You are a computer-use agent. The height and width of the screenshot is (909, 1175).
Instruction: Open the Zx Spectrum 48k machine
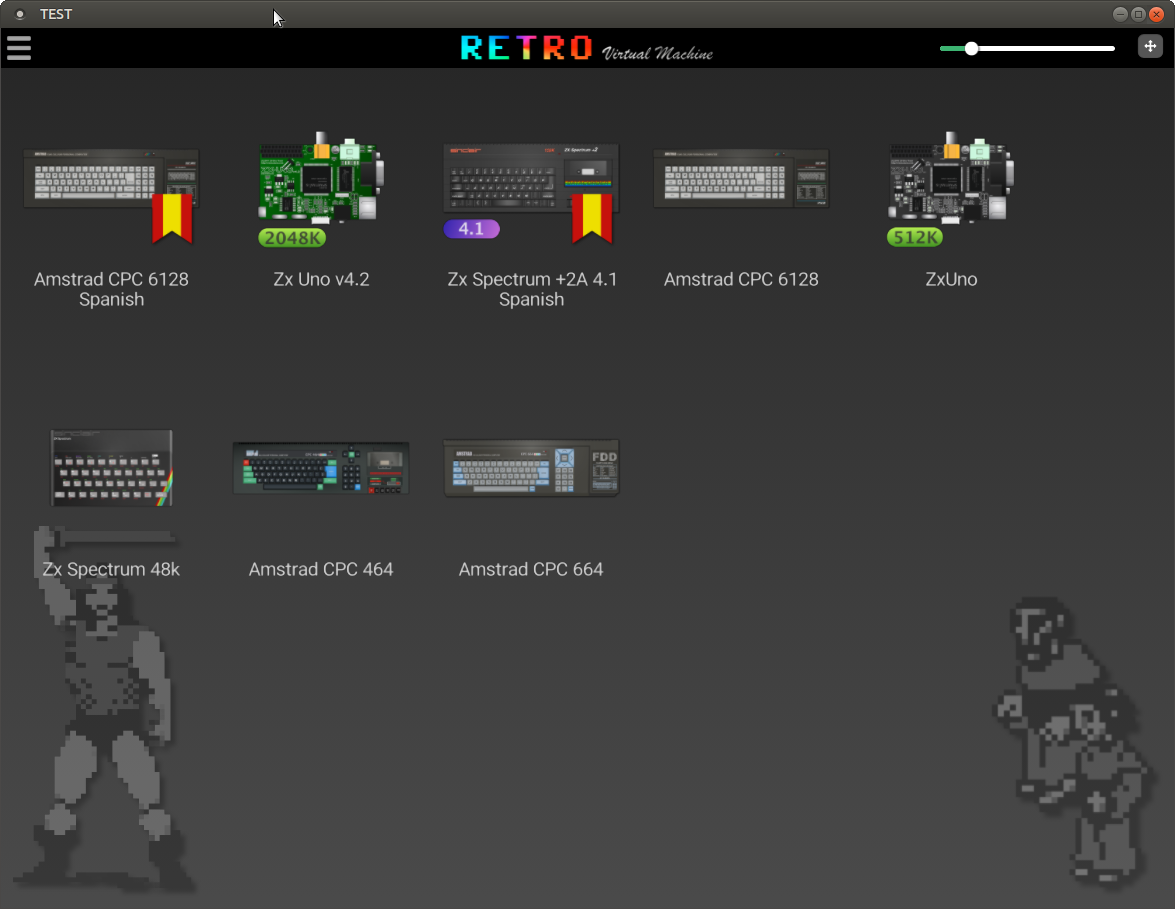[x=111, y=467]
